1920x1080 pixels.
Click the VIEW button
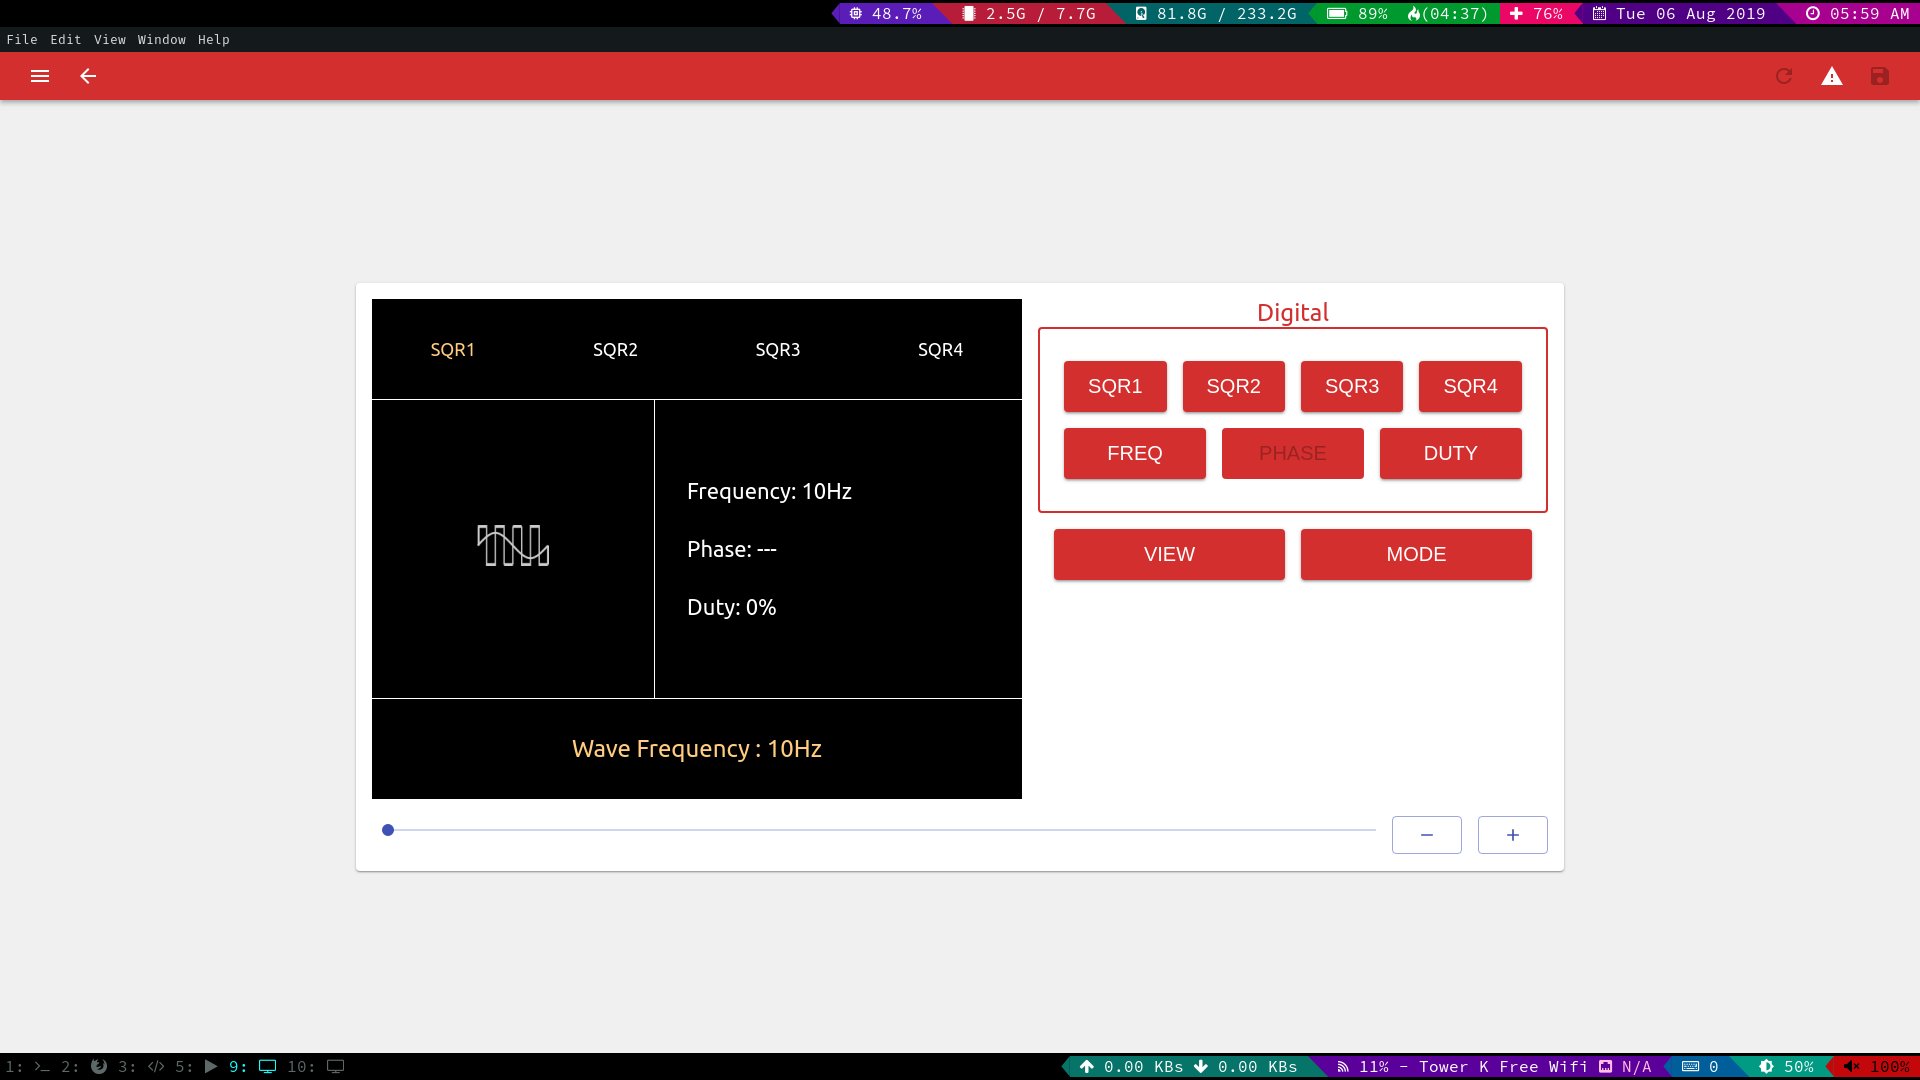pyautogui.click(x=1169, y=554)
